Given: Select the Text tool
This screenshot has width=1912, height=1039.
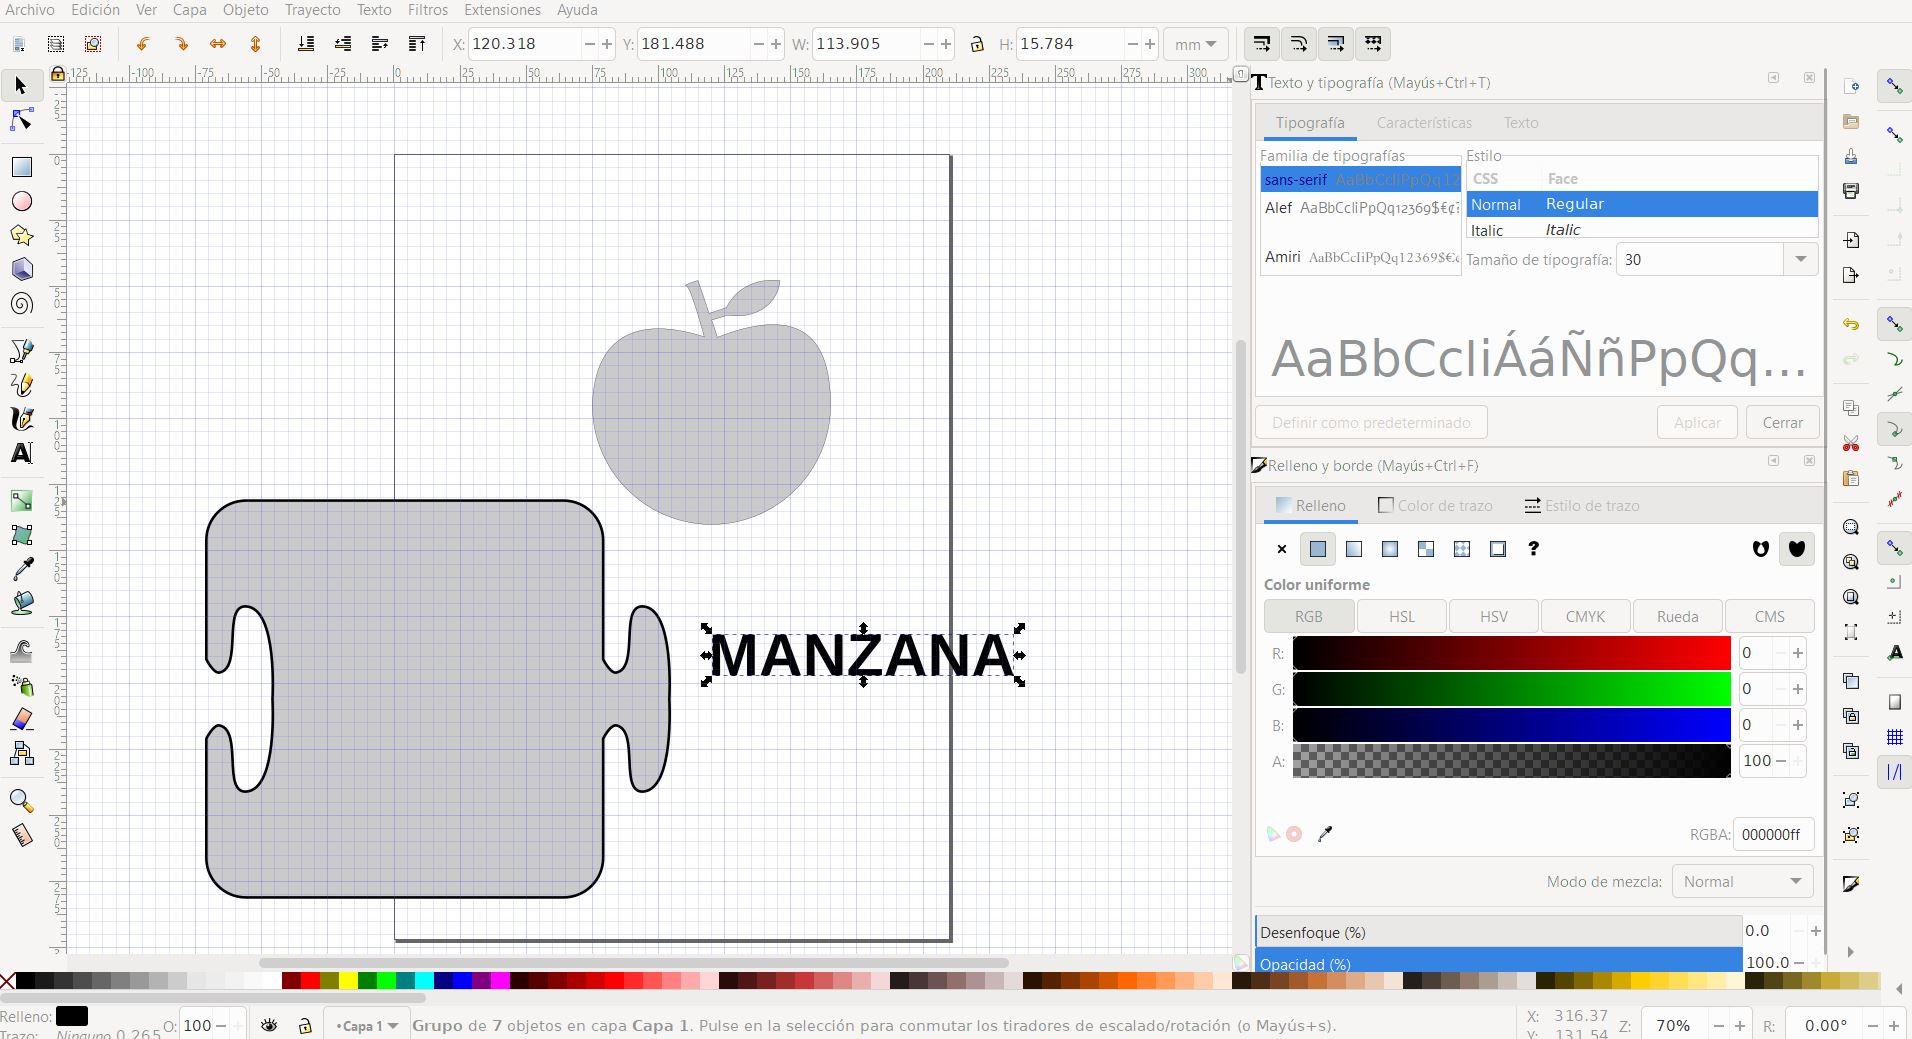Looking at the screenshot, I should pos(21,453).
